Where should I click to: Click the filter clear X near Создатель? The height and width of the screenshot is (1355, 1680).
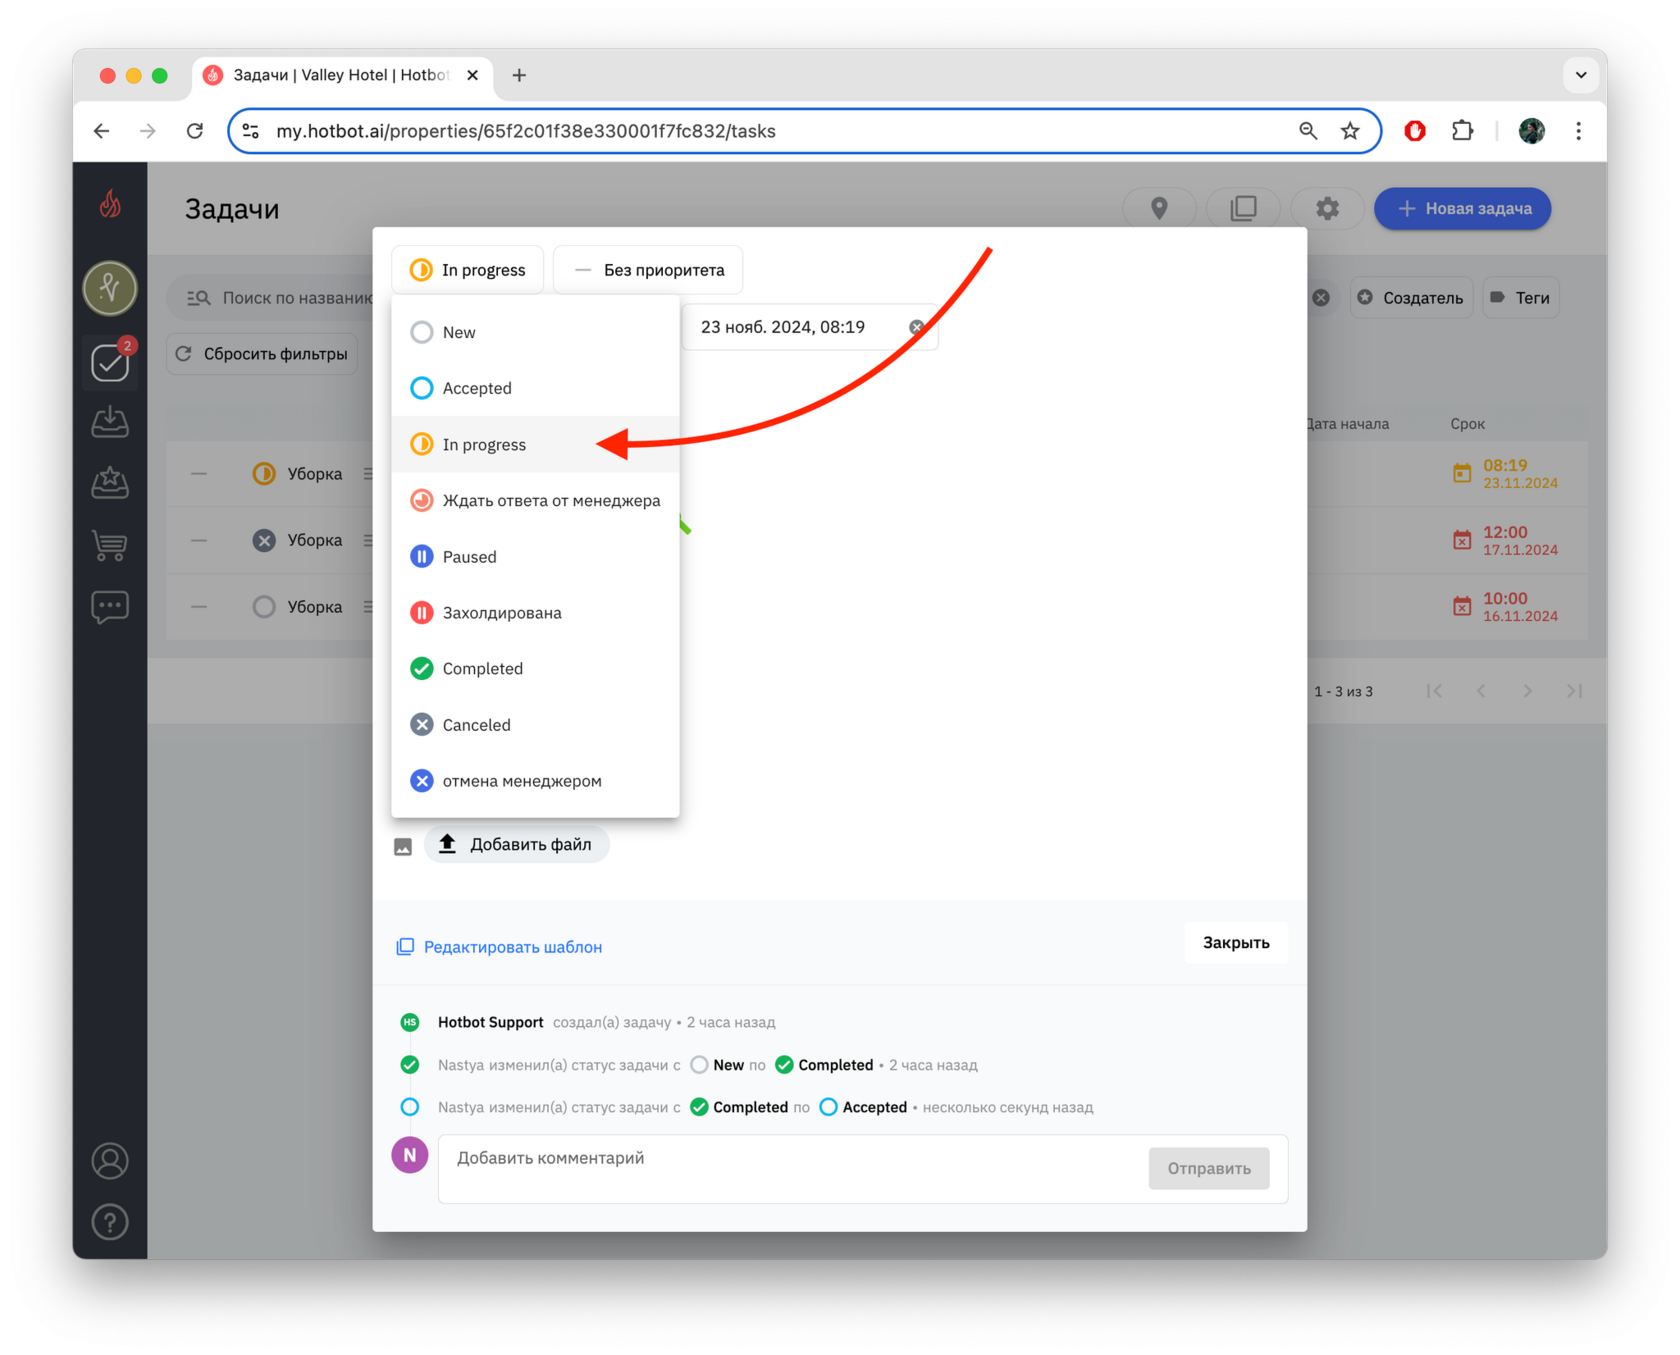tap(1321, 298)
